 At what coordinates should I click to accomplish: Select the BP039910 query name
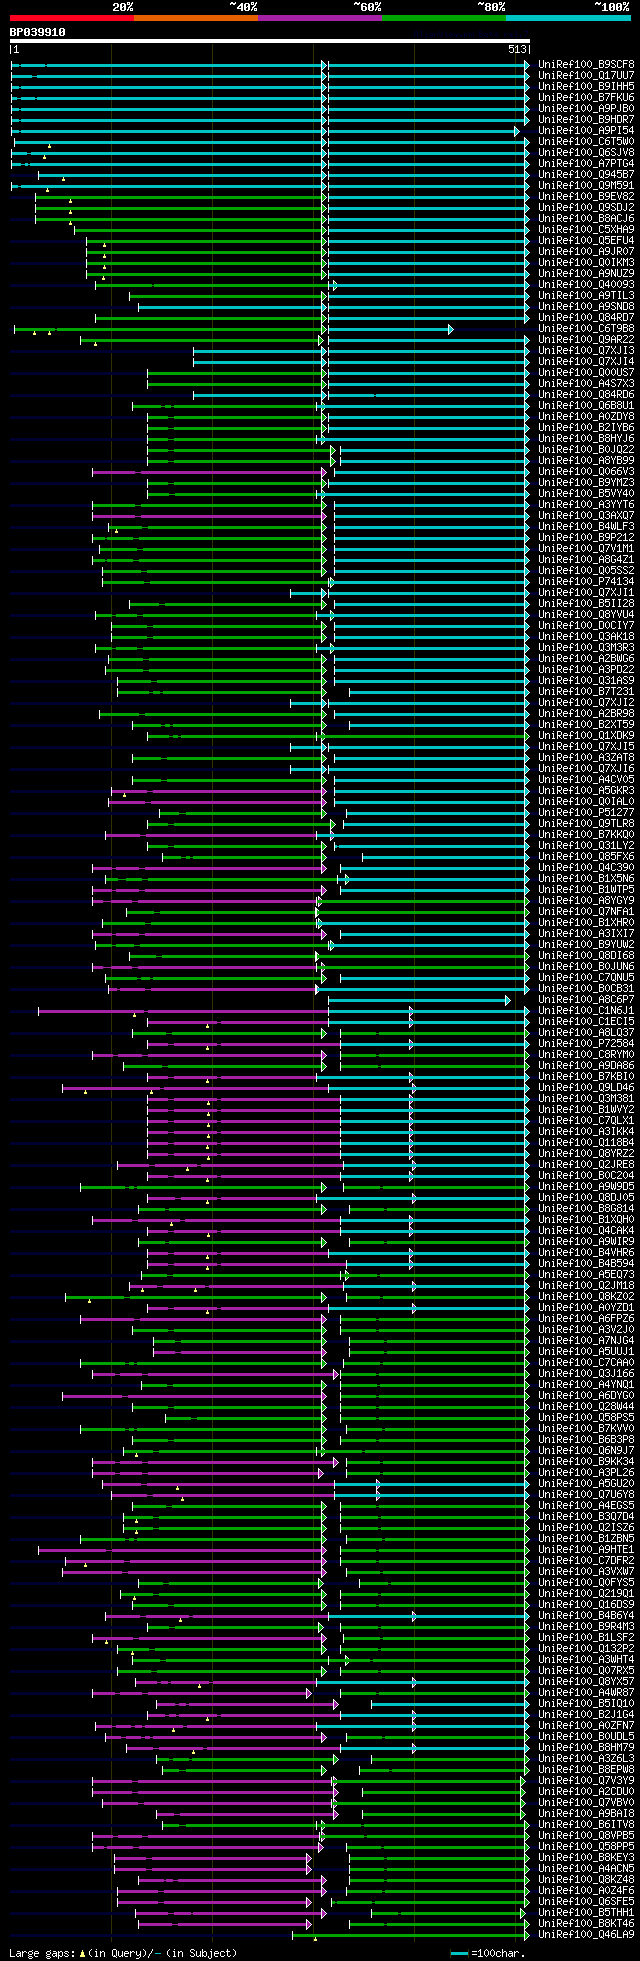click(x=38, y=32)
